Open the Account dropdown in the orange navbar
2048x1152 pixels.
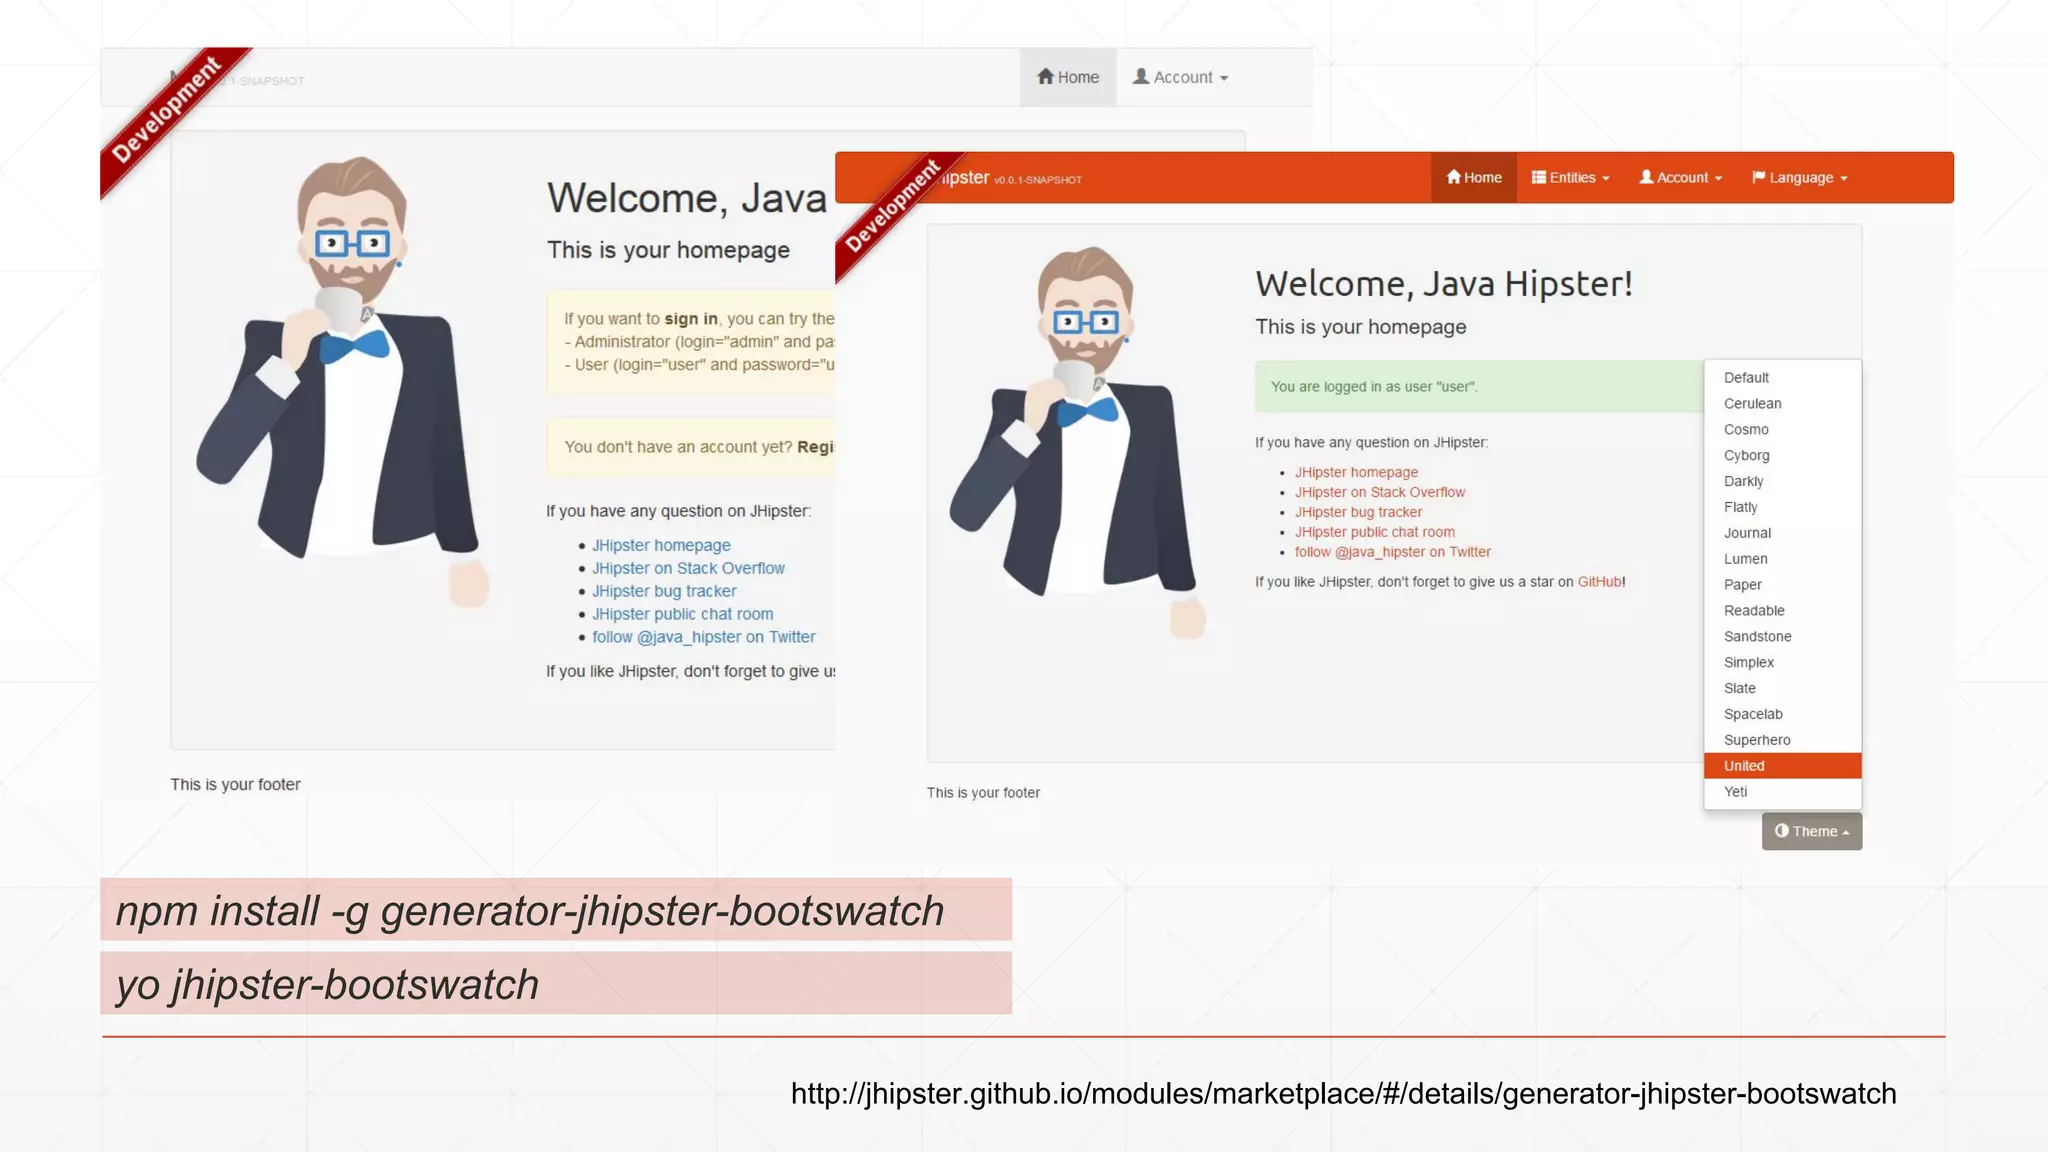(x=1680, y=178)
